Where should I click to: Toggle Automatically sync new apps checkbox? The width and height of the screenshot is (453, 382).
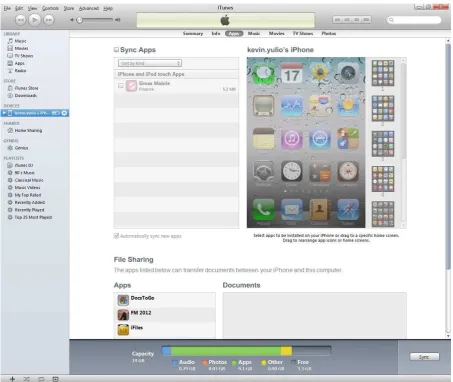[116, 236]
